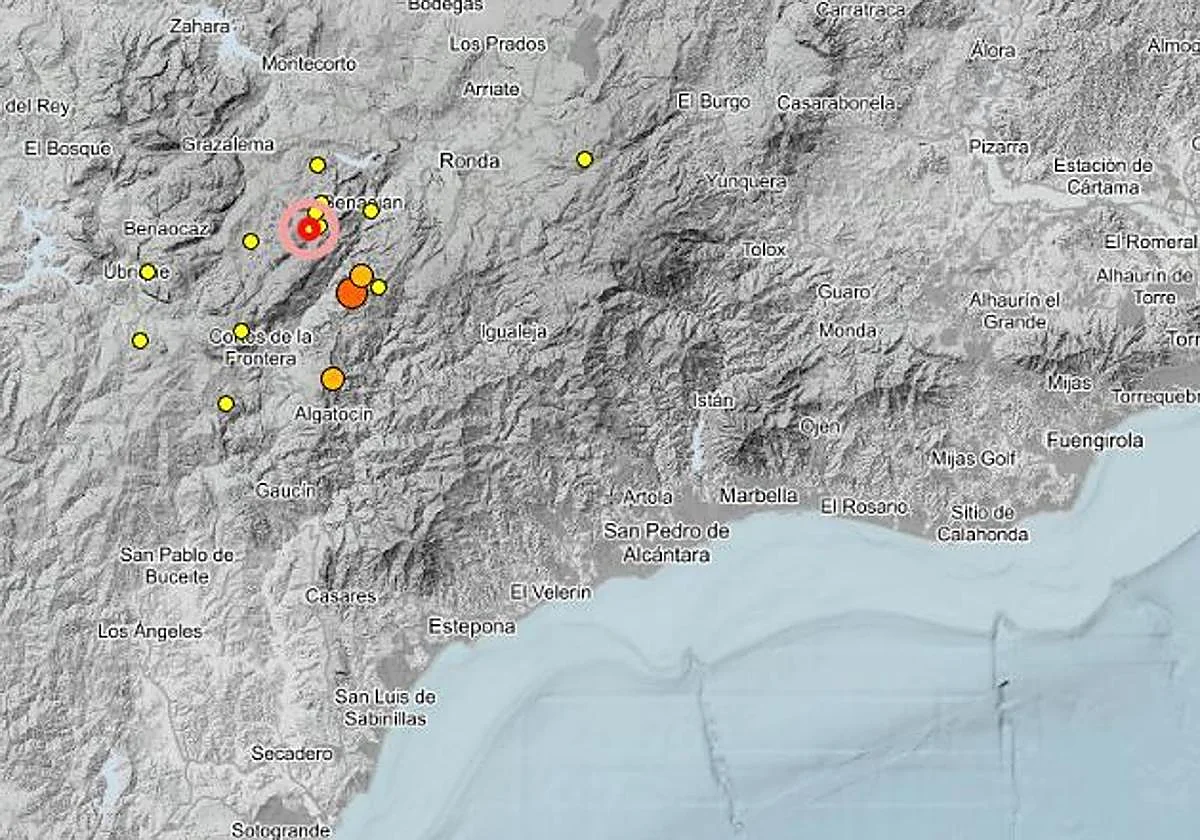Click the Ronda place label
Screen dimensions: 1200x840
tap(470, 160)
